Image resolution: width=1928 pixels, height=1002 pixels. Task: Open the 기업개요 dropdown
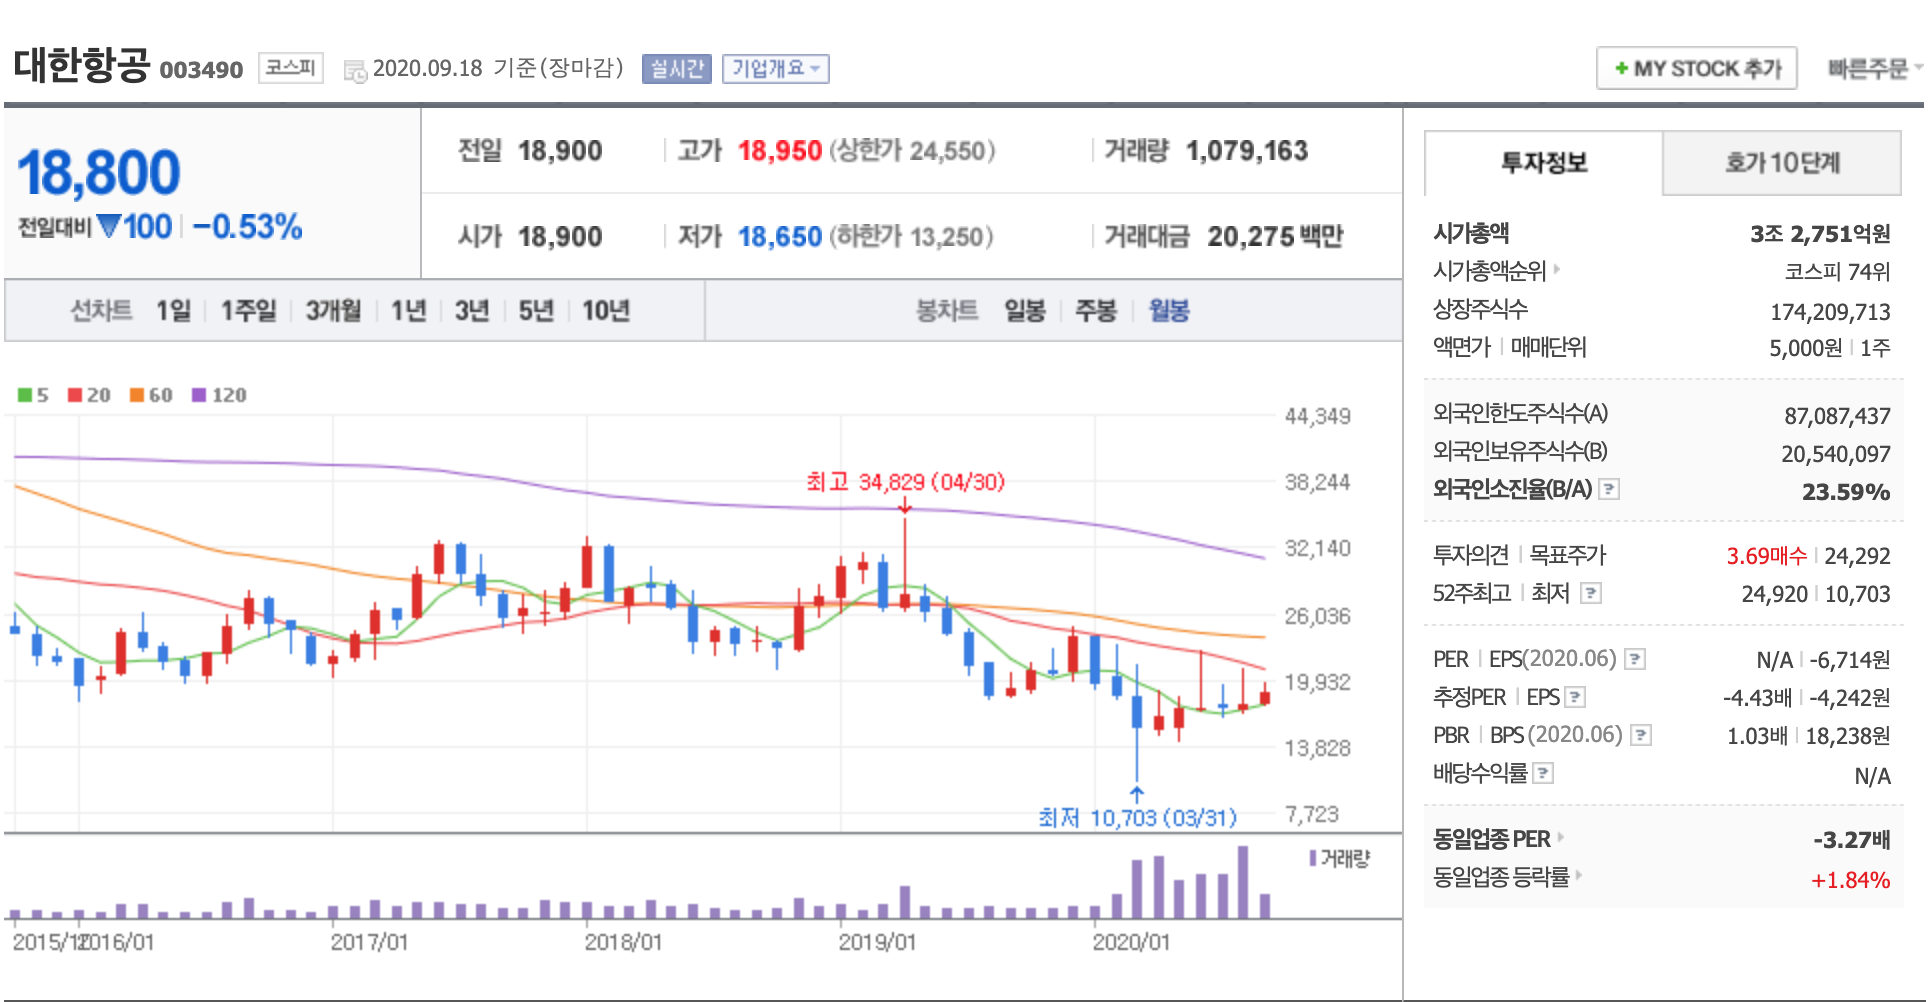(x=776, y=68)
